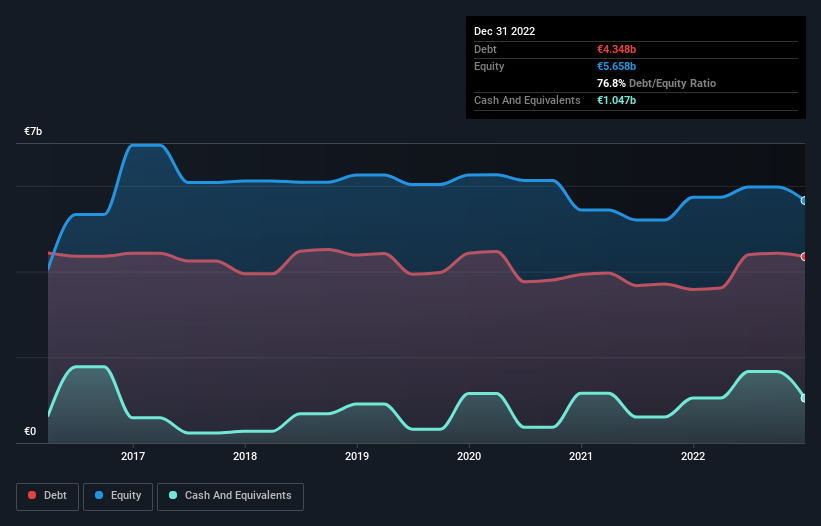Click the teal Cash And Equivalents legend dot
Viewport: 821px width, 526px height.
click(173, 495)
